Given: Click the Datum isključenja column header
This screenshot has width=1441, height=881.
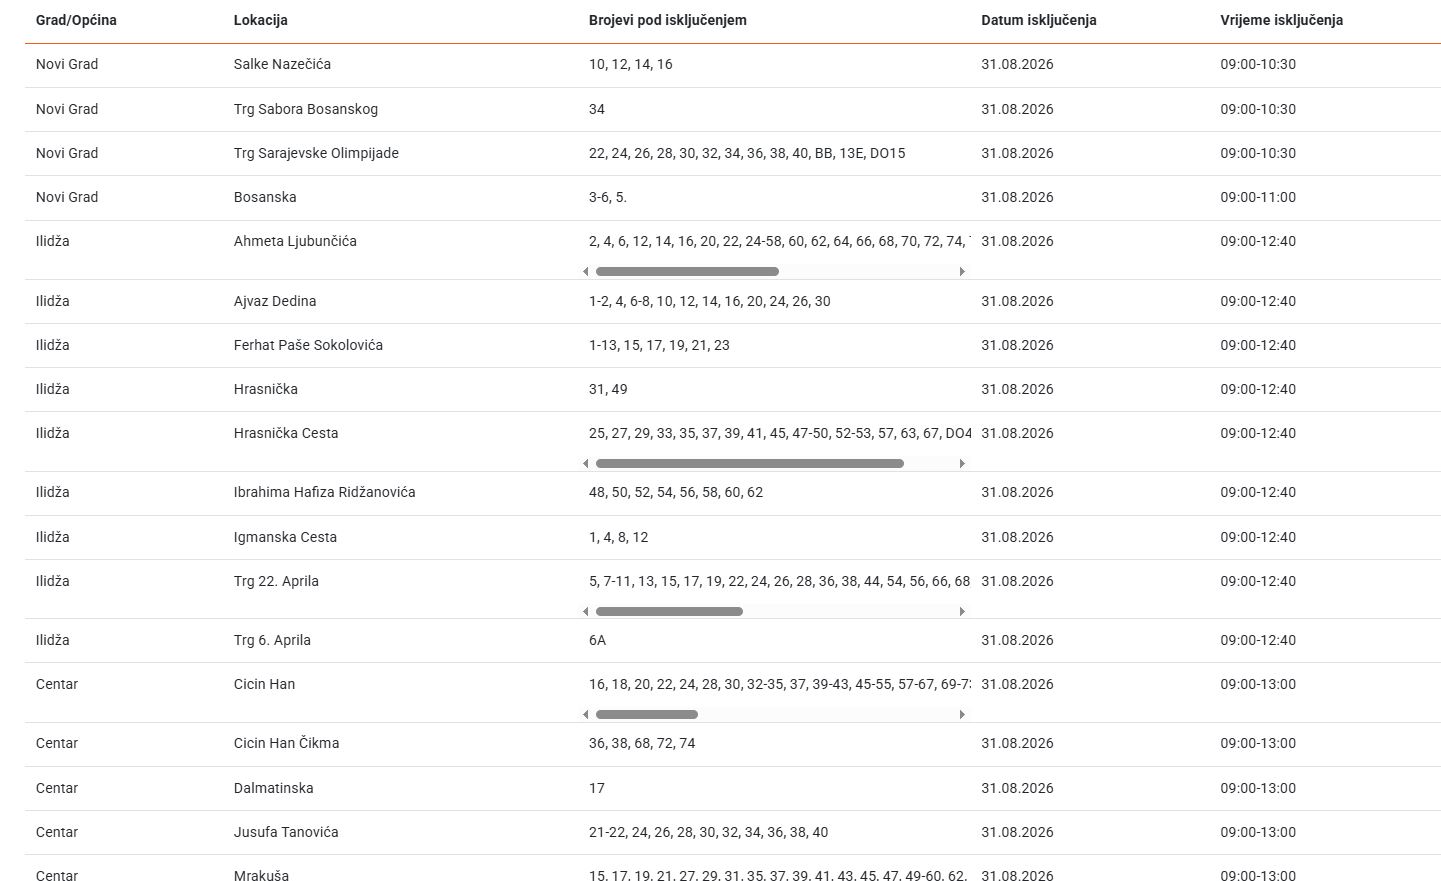Looking at the screenshot, I should tap(1039, 20).
